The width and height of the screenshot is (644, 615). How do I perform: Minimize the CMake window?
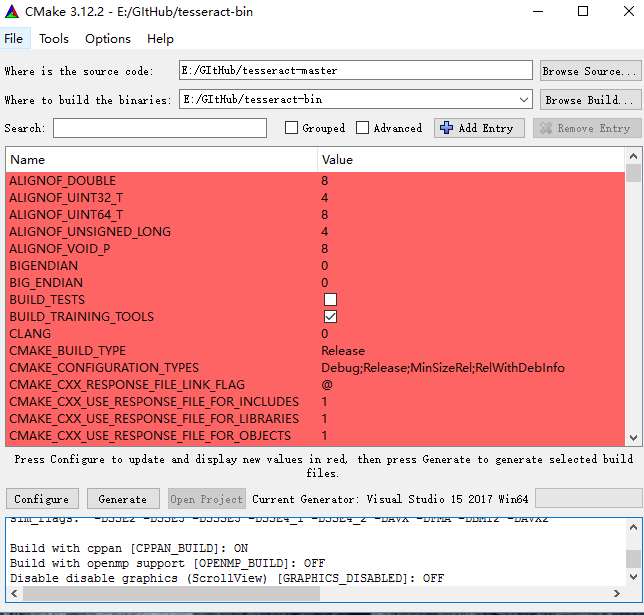point(538,12)
